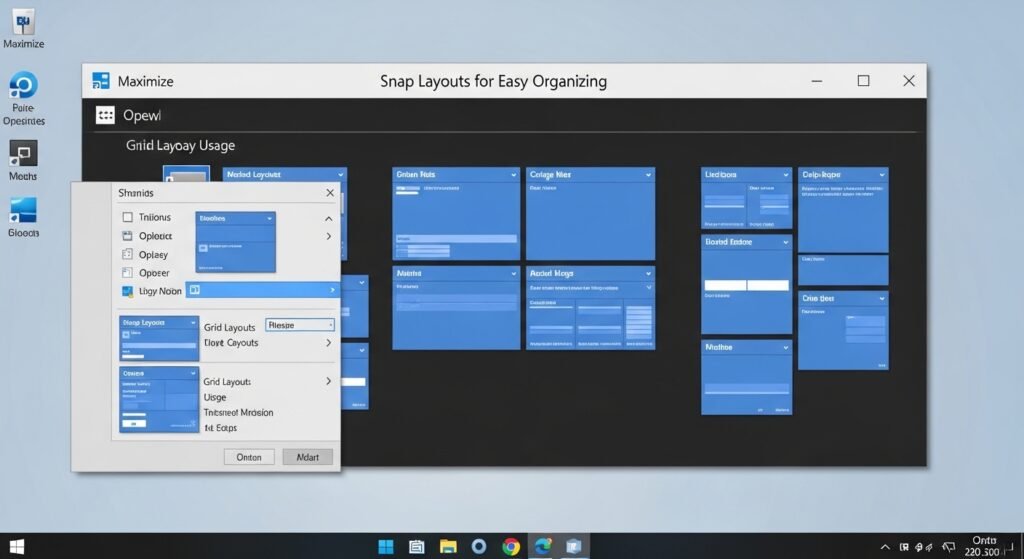Toggle the Lbgy Nobn checkbox
This screenshot has width=1024, height=559.
coord(127,291)
